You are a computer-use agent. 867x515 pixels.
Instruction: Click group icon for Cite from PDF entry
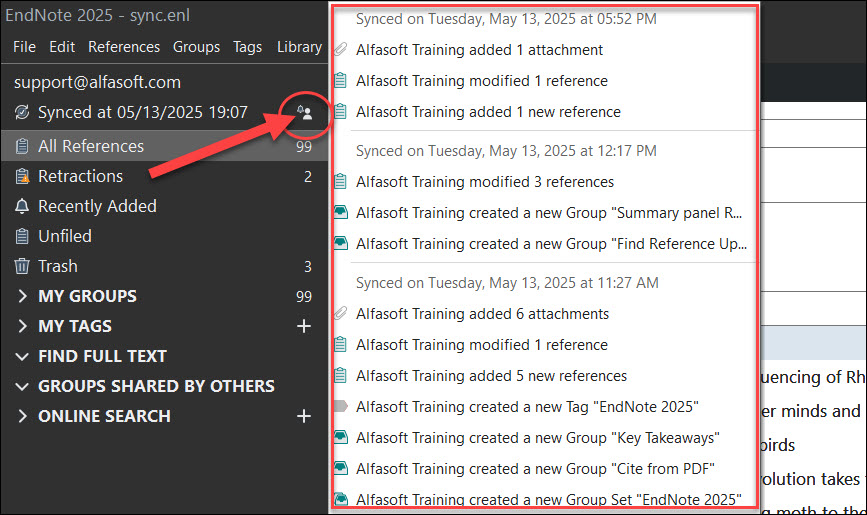coord(341,468)
